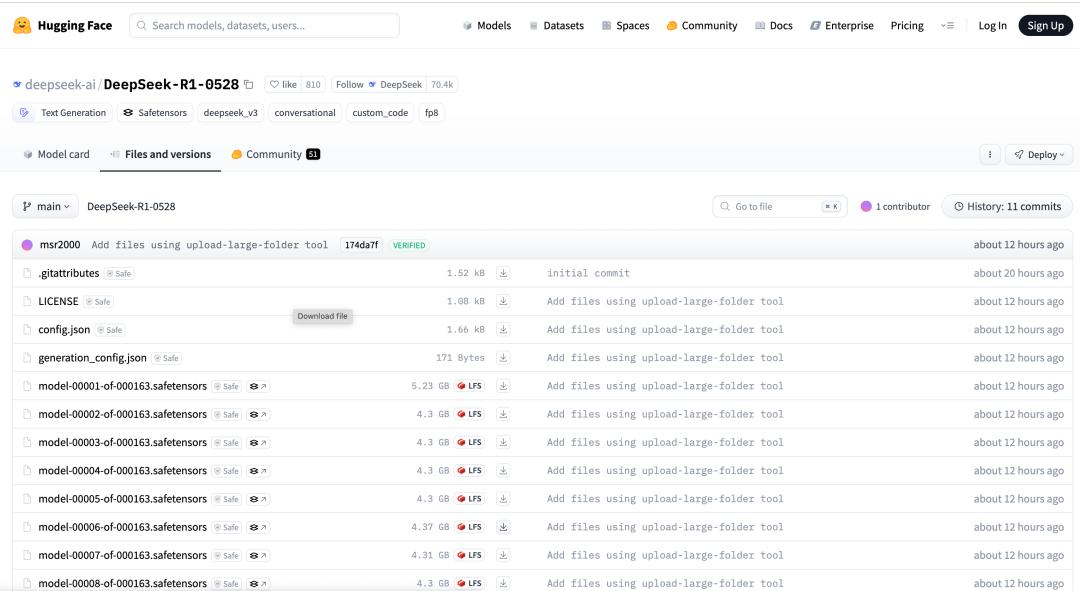This screenshot has height=591, width=1080.
Task: Download model-00003-of-000163.safetensors
Action: pyautogui.click(x=503, y=442)
